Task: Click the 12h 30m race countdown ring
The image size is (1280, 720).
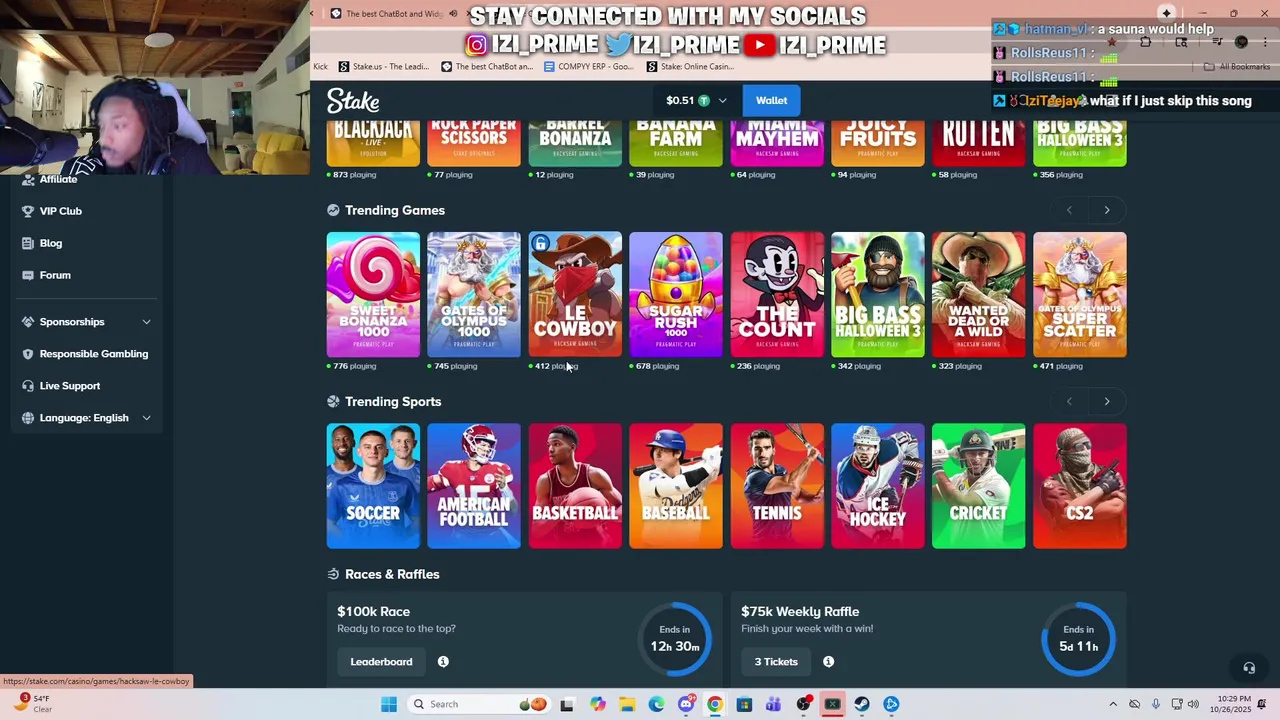Action: 675,639
